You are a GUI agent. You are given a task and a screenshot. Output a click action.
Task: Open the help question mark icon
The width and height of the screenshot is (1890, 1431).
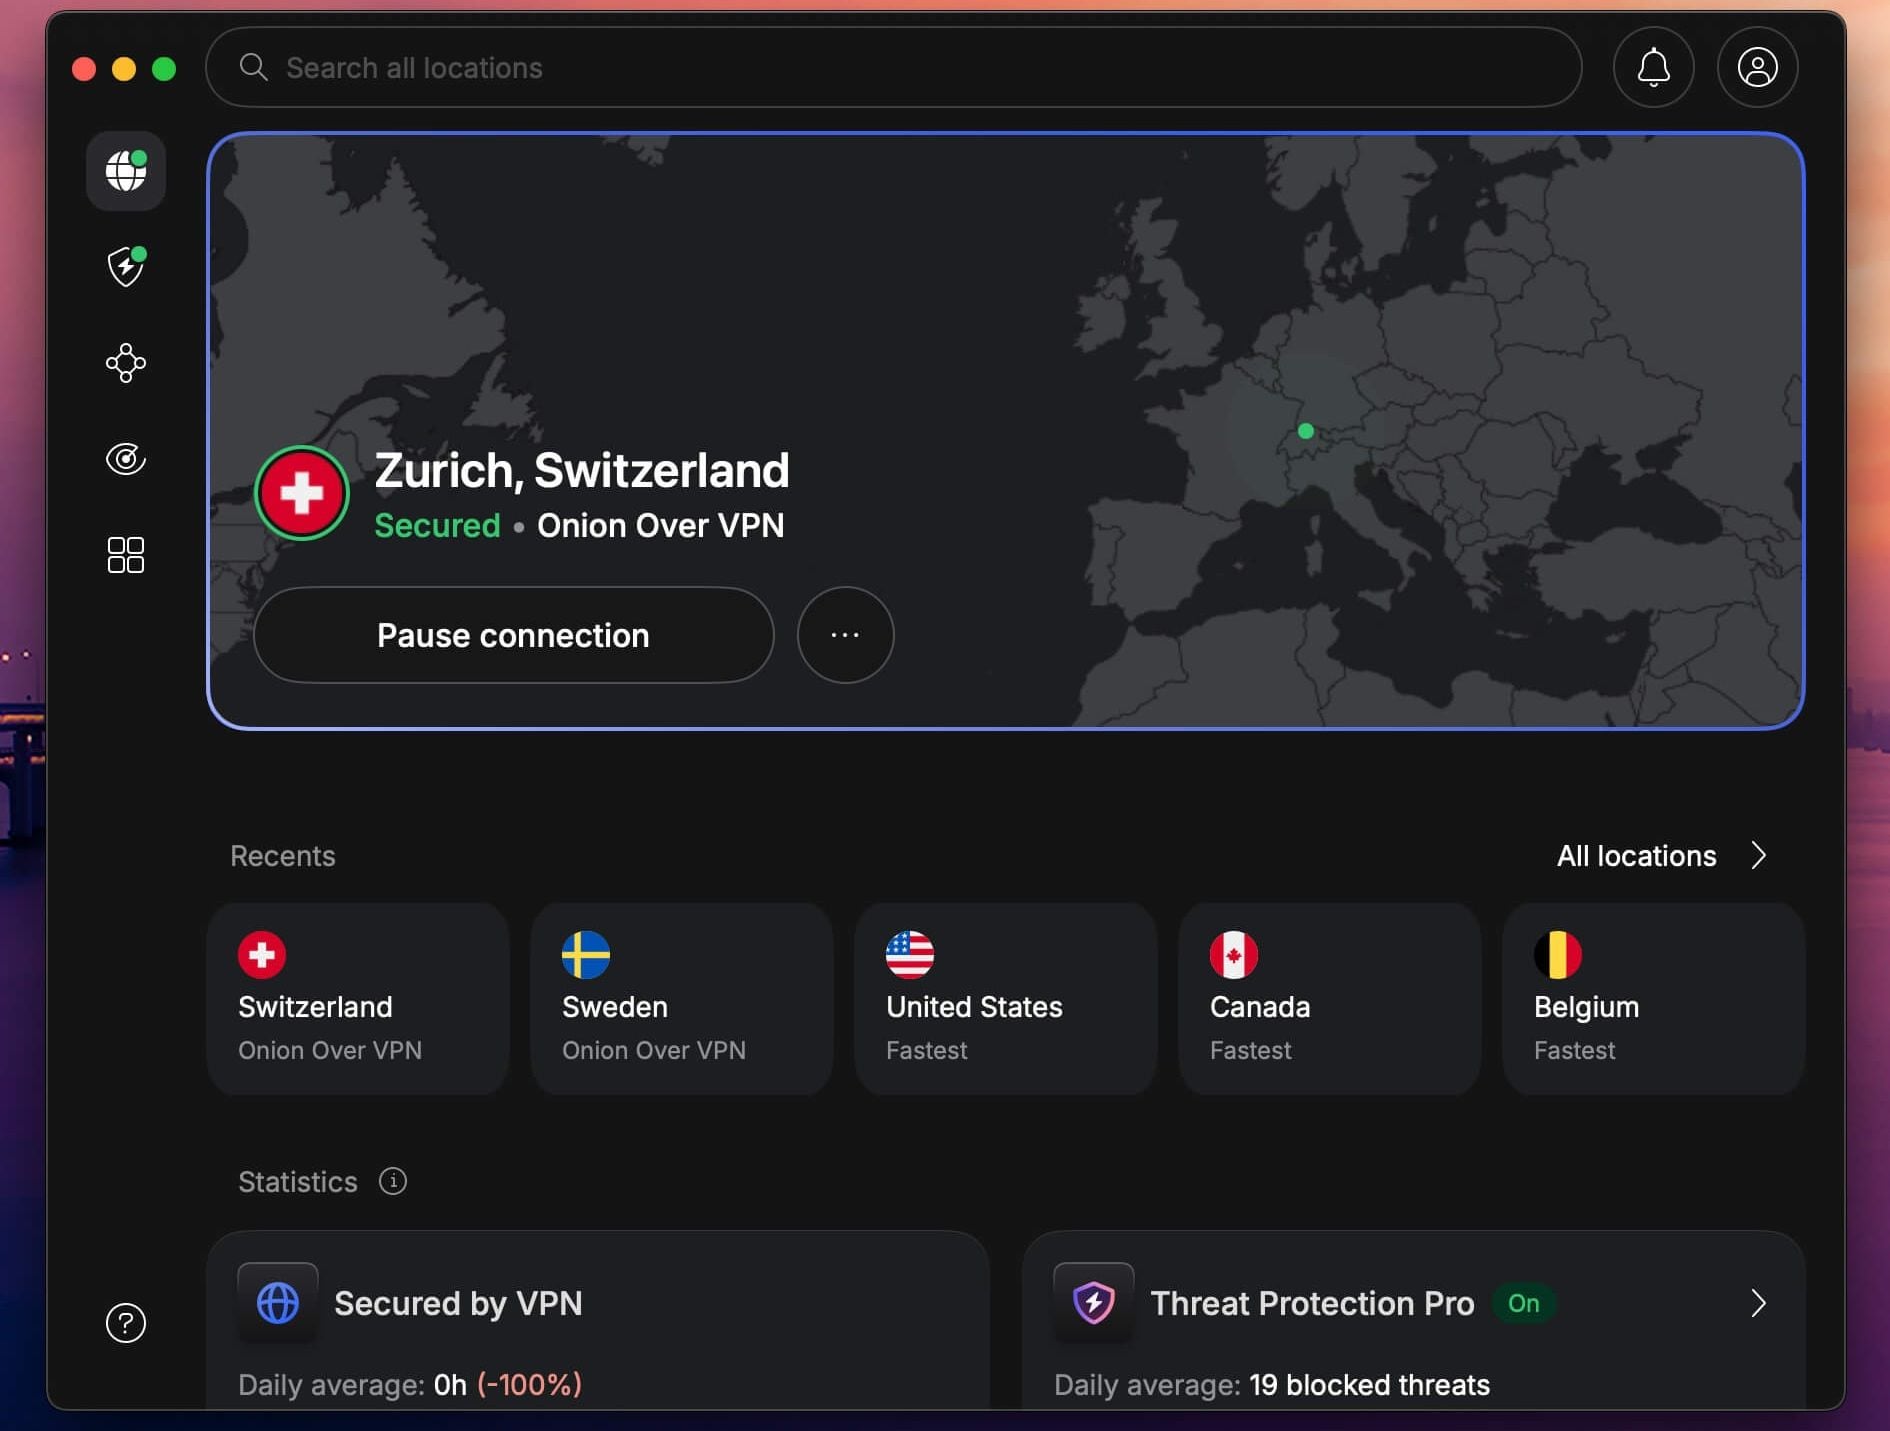click(126, 1322)
